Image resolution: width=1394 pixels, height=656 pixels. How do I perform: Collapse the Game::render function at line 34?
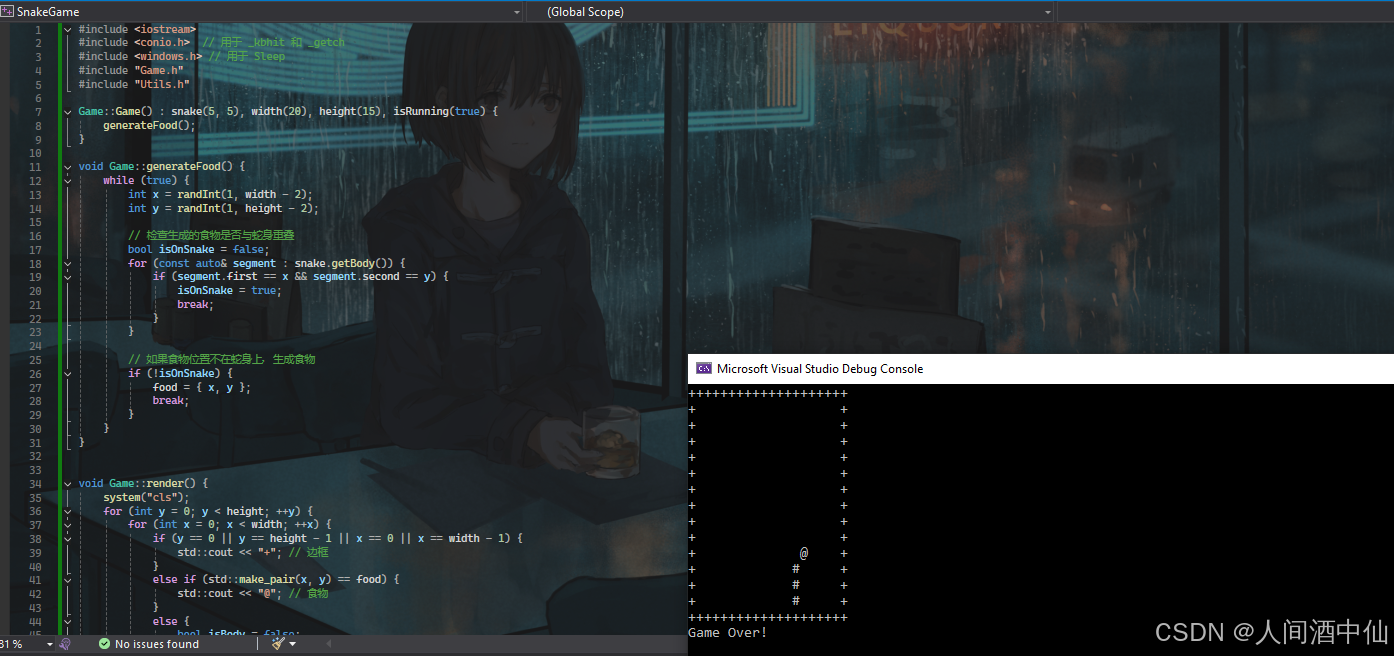[x=67, y=483]
